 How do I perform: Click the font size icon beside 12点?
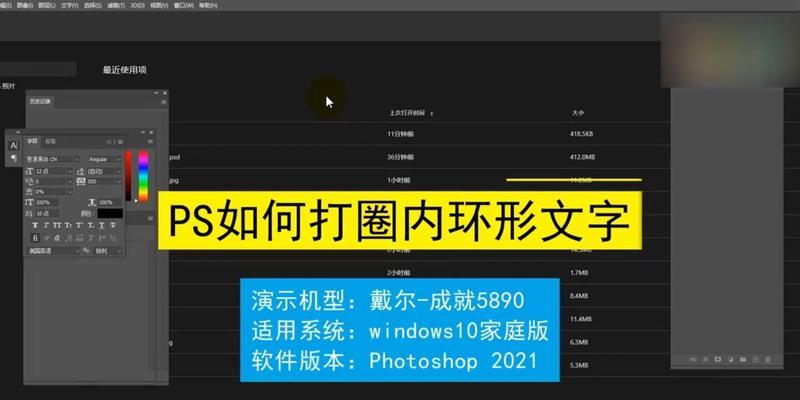[29, 171]
